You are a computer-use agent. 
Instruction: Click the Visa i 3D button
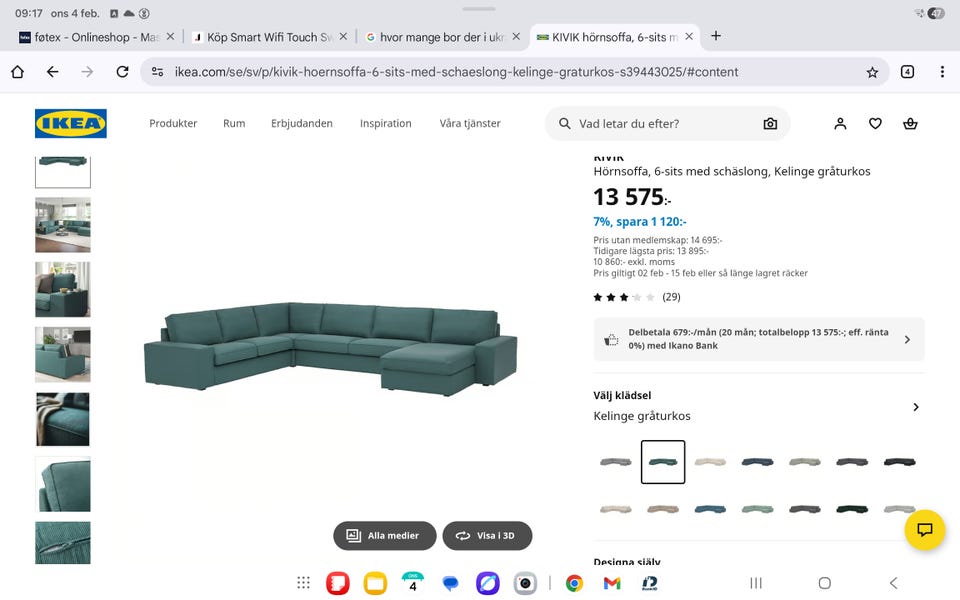[487, 536]
